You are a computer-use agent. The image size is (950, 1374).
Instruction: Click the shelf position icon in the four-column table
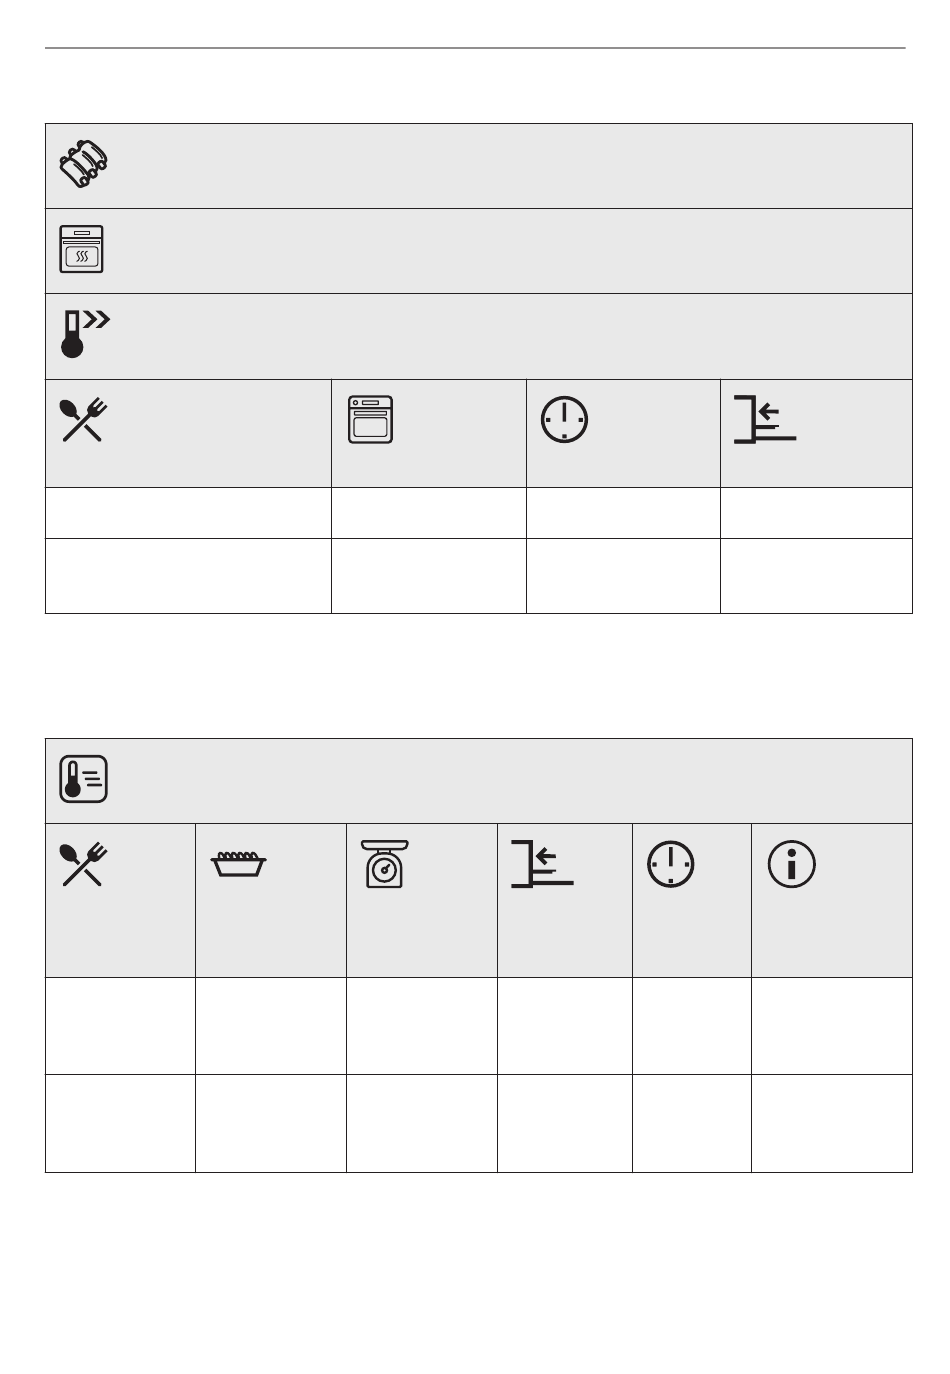pyautogui.click(x=765, y=419)
